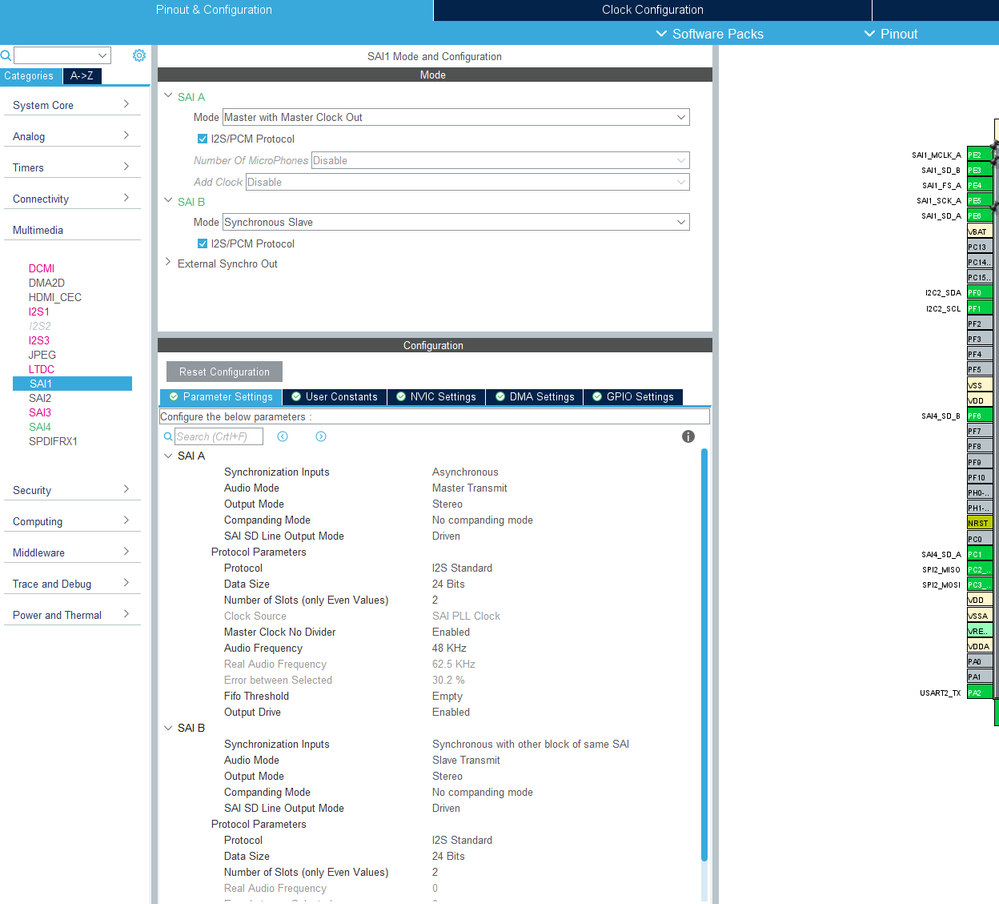The image size is (999, 904).
Task: Click SAI A Audio Frequency value 48 KHz
Action: (449, 648)
